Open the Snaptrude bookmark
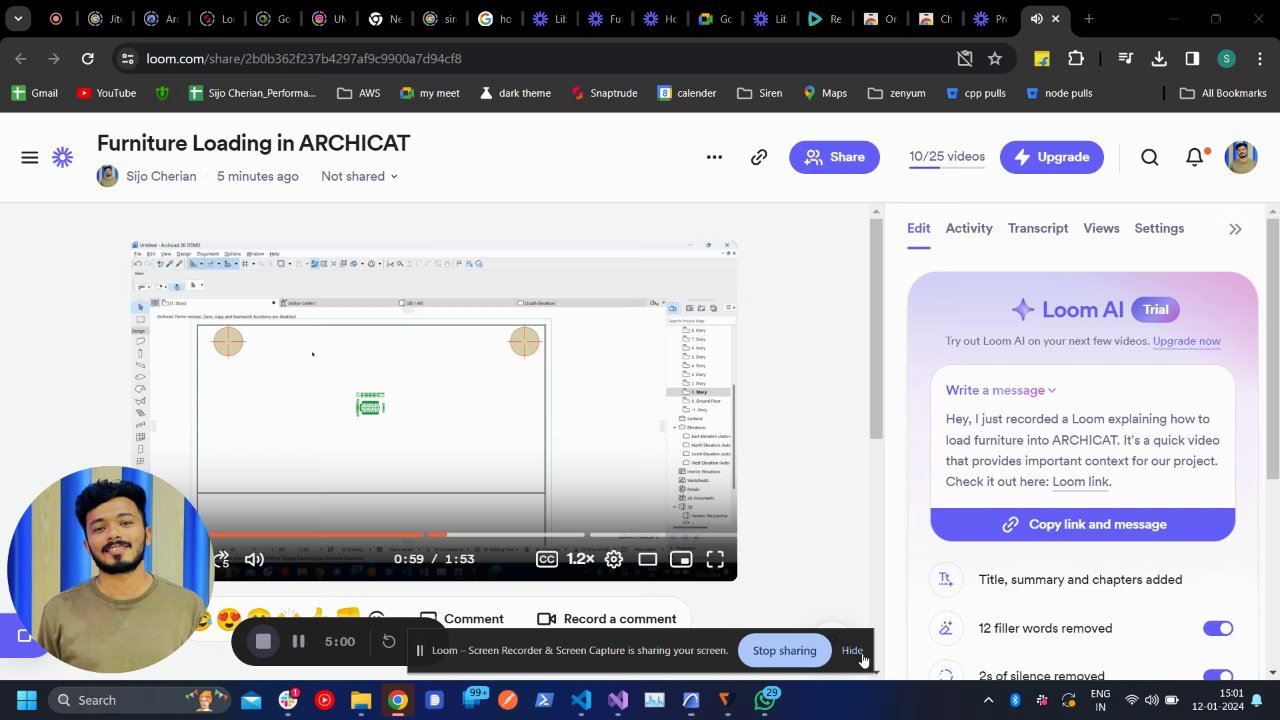Image resolution: width=1280 pixels, height=720 pixels. (603, 93)
